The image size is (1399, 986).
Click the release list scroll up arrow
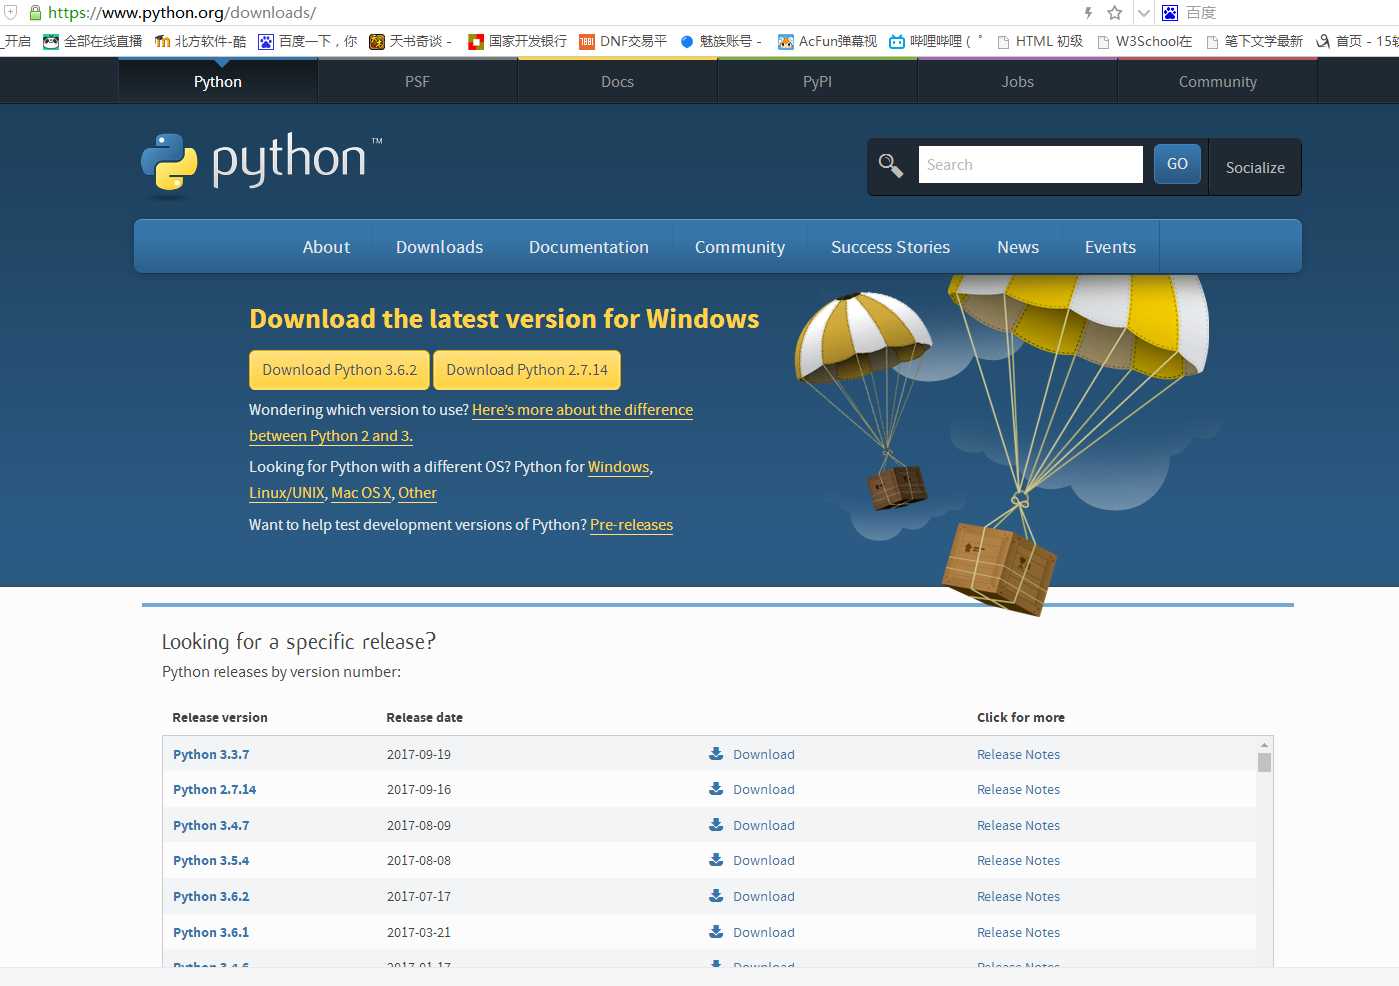tap(1264, 745)
